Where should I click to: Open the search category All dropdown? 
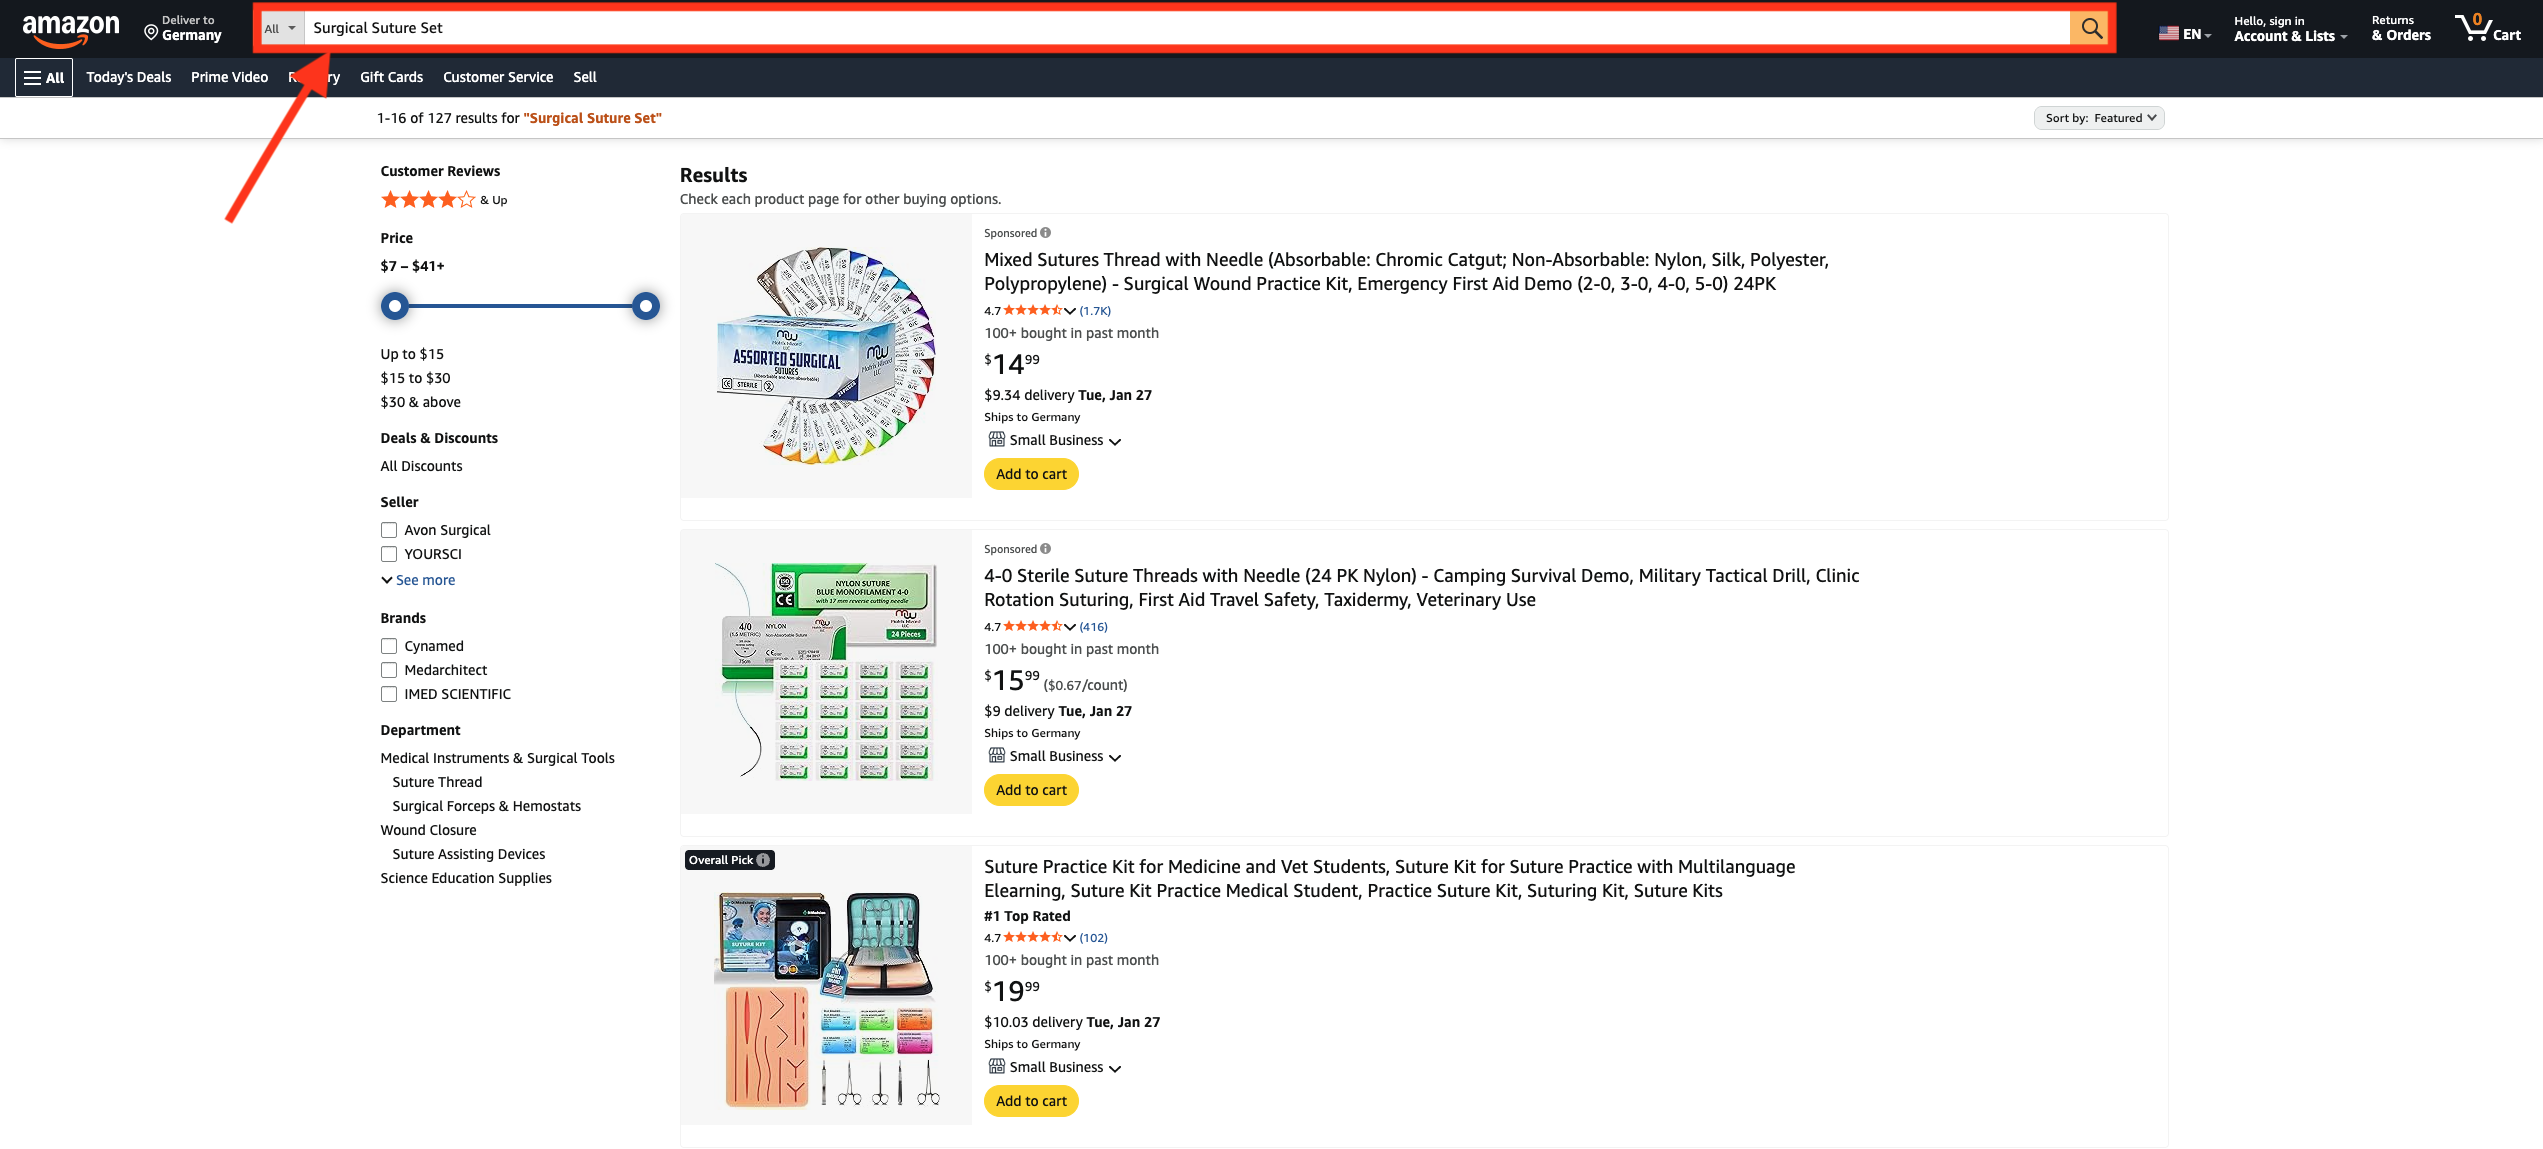280,28
